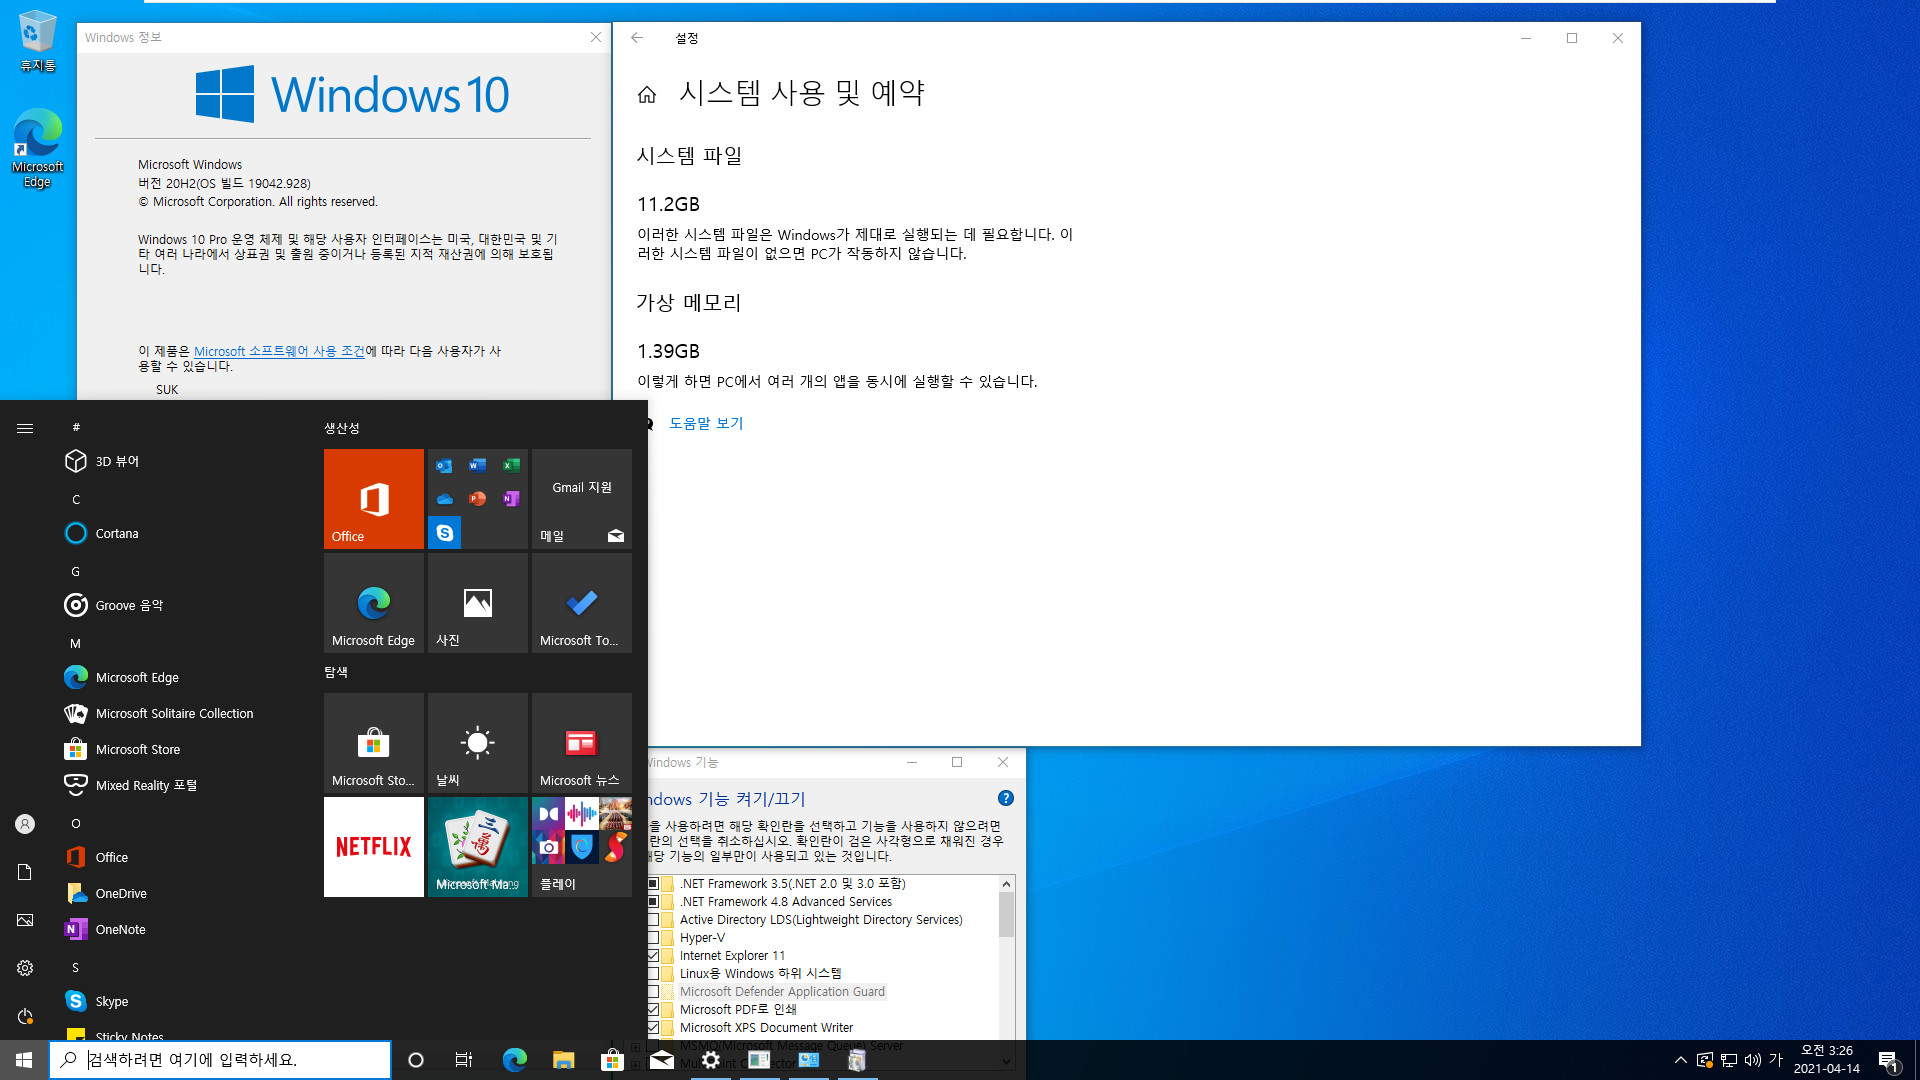
Task: Open the Microsoft 뉴스 tile
Action: pos(581,742)
